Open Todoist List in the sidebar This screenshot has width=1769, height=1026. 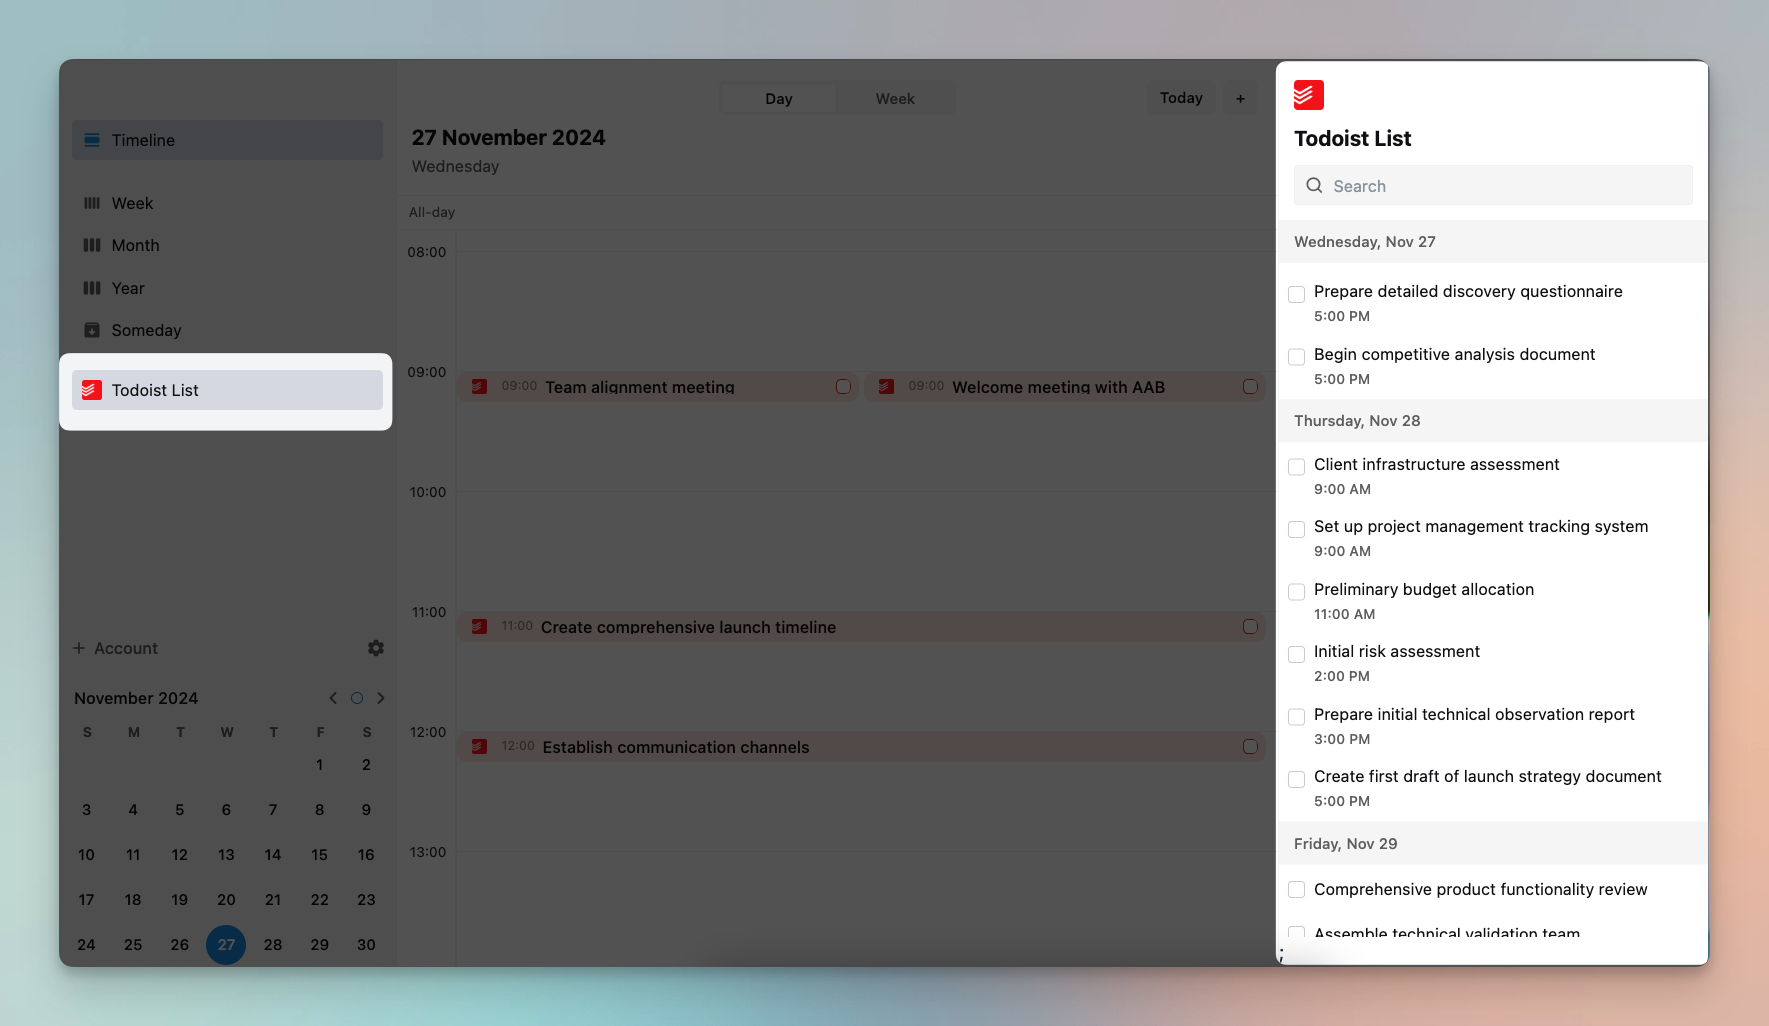click(227, 390)
